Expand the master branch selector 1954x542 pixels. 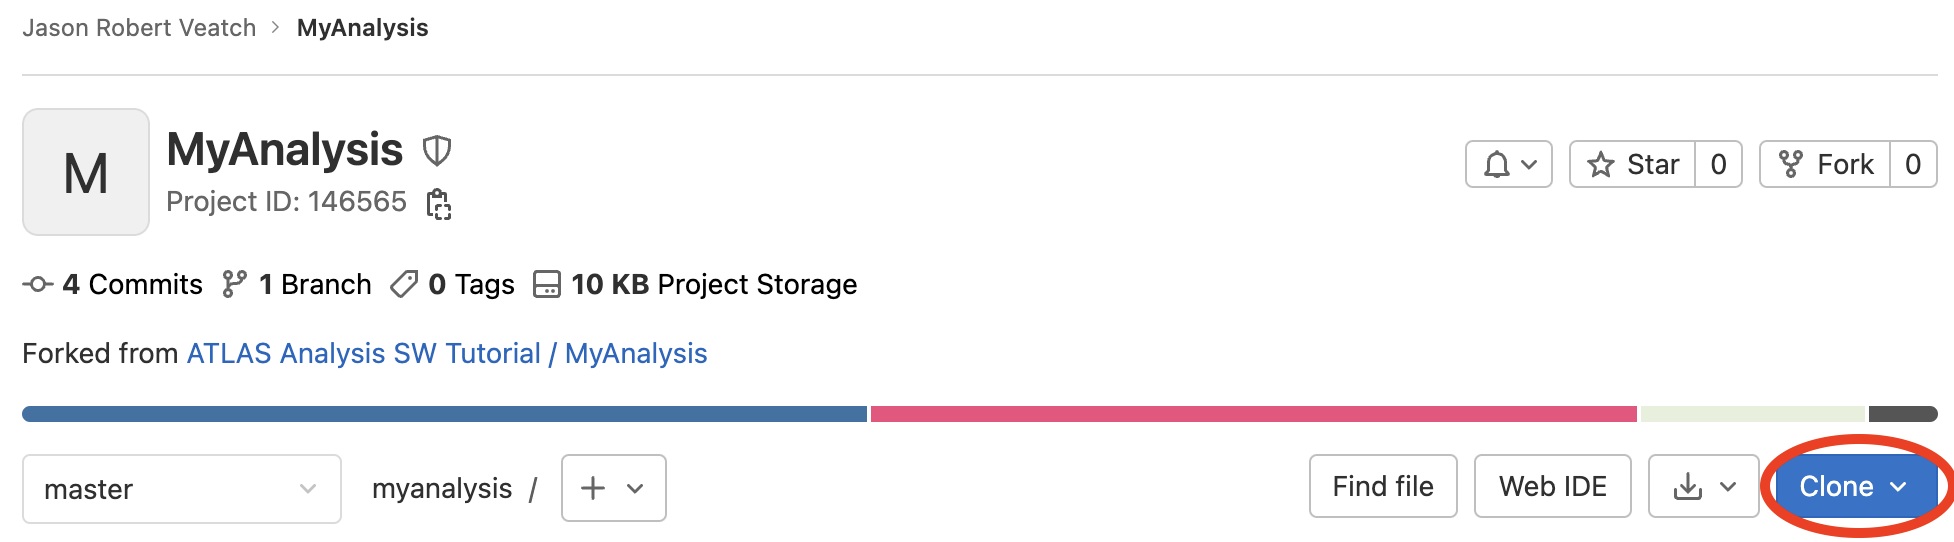pos(181,489)
